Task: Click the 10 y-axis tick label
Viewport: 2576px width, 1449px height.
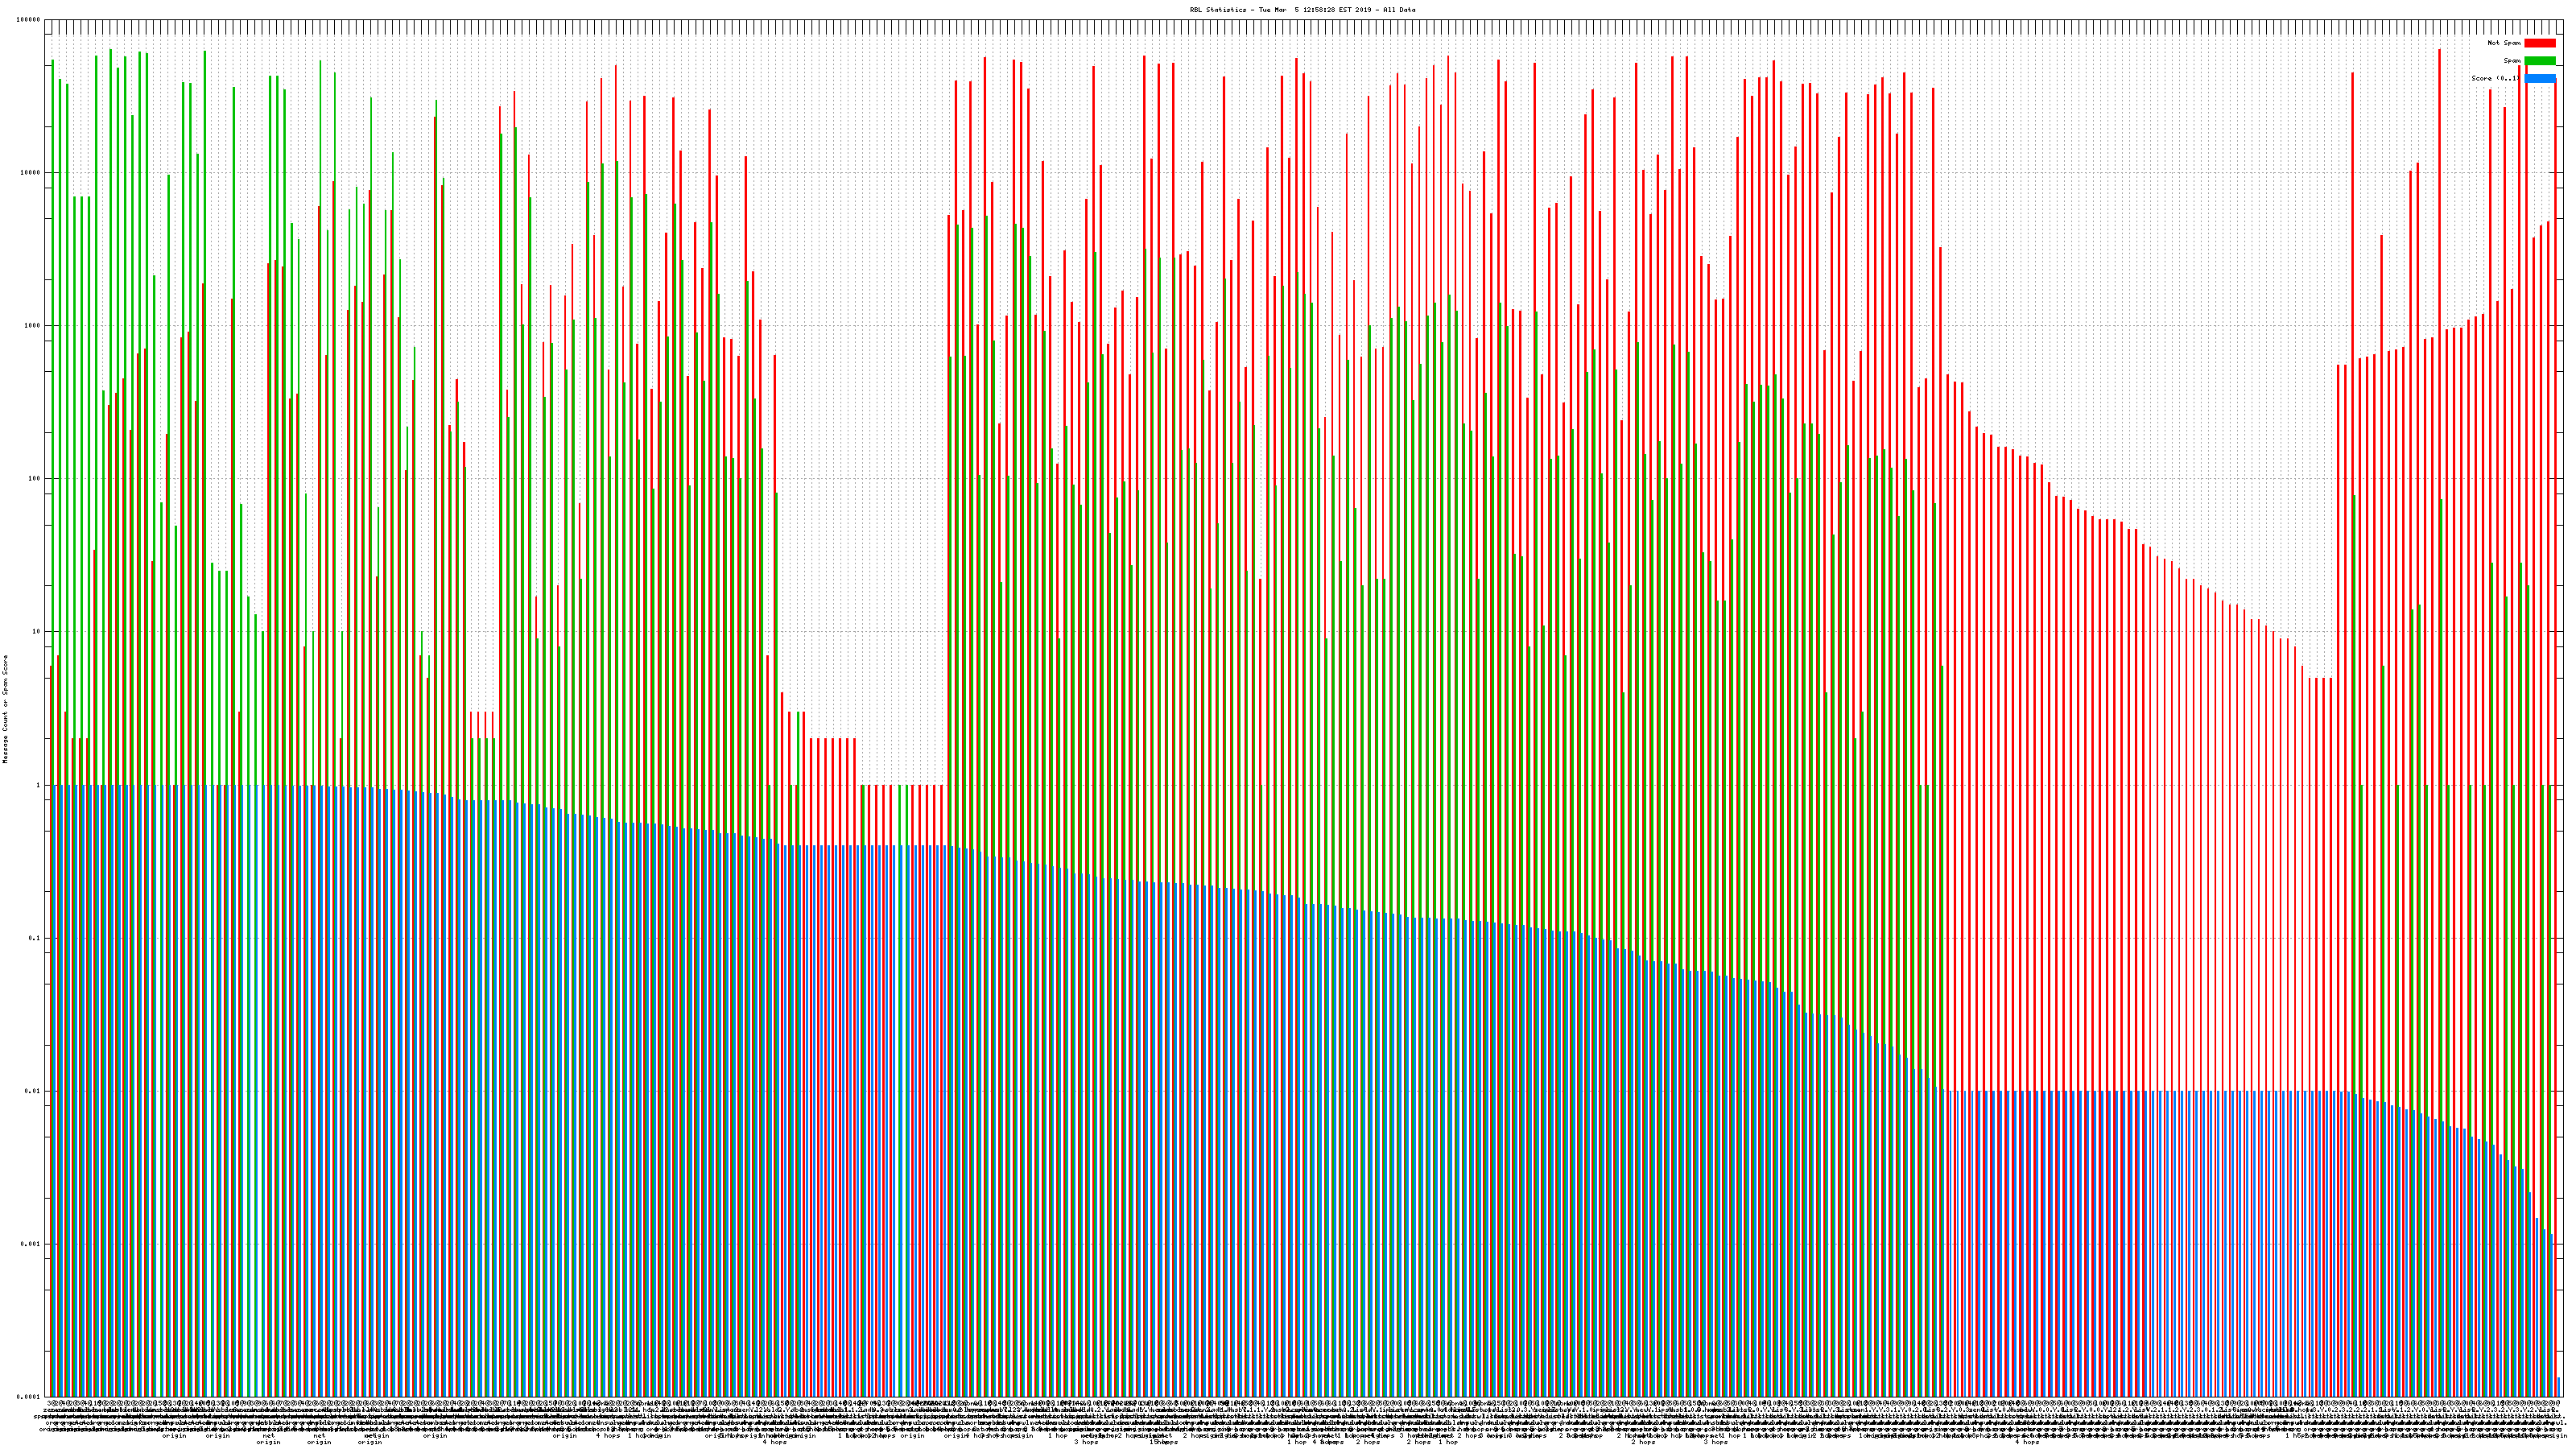Action: point(37,632)
